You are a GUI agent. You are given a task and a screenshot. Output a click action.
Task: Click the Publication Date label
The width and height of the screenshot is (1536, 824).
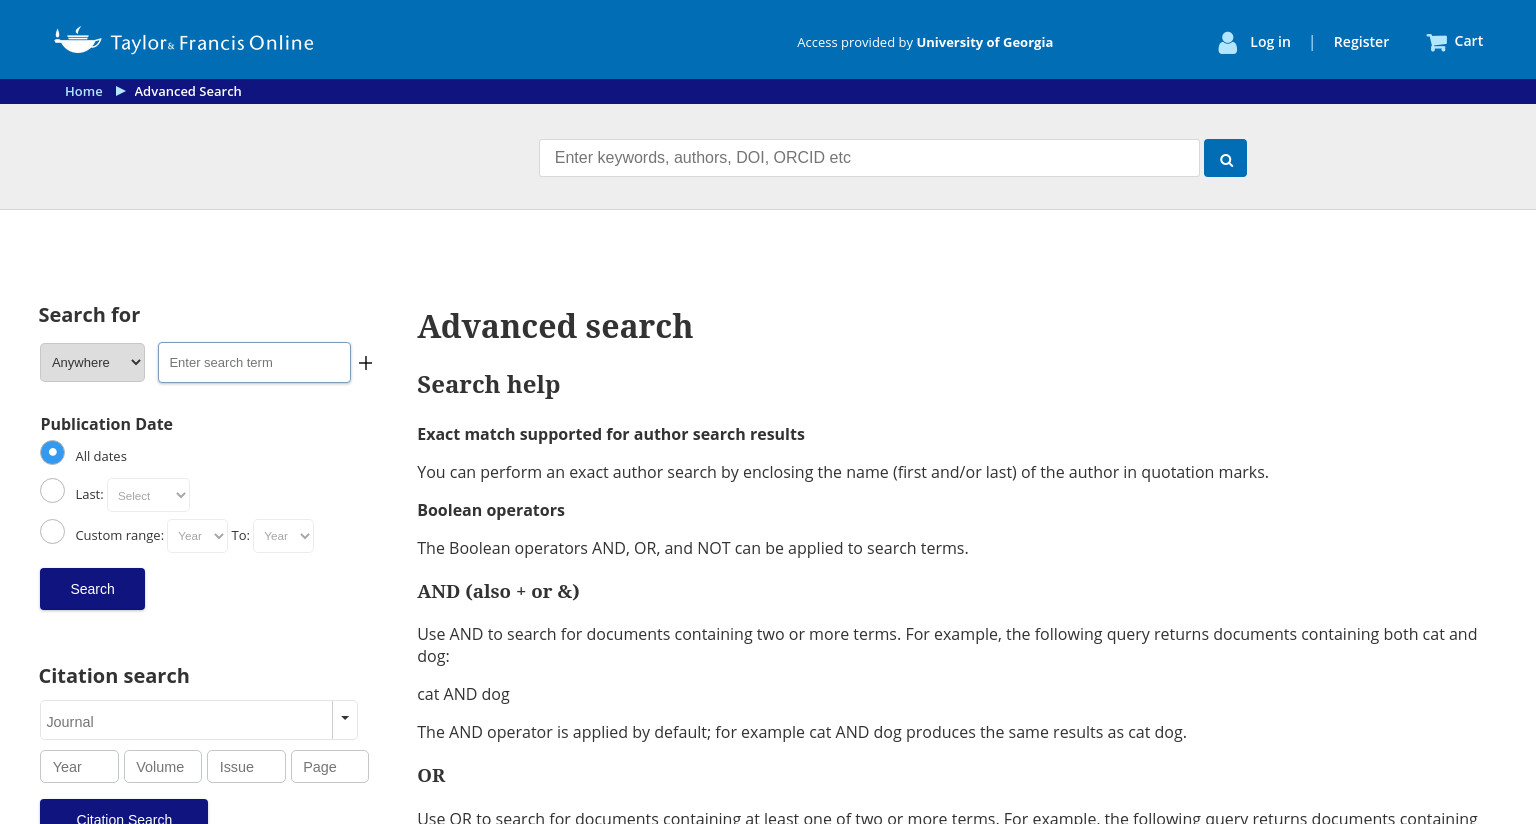107,424
